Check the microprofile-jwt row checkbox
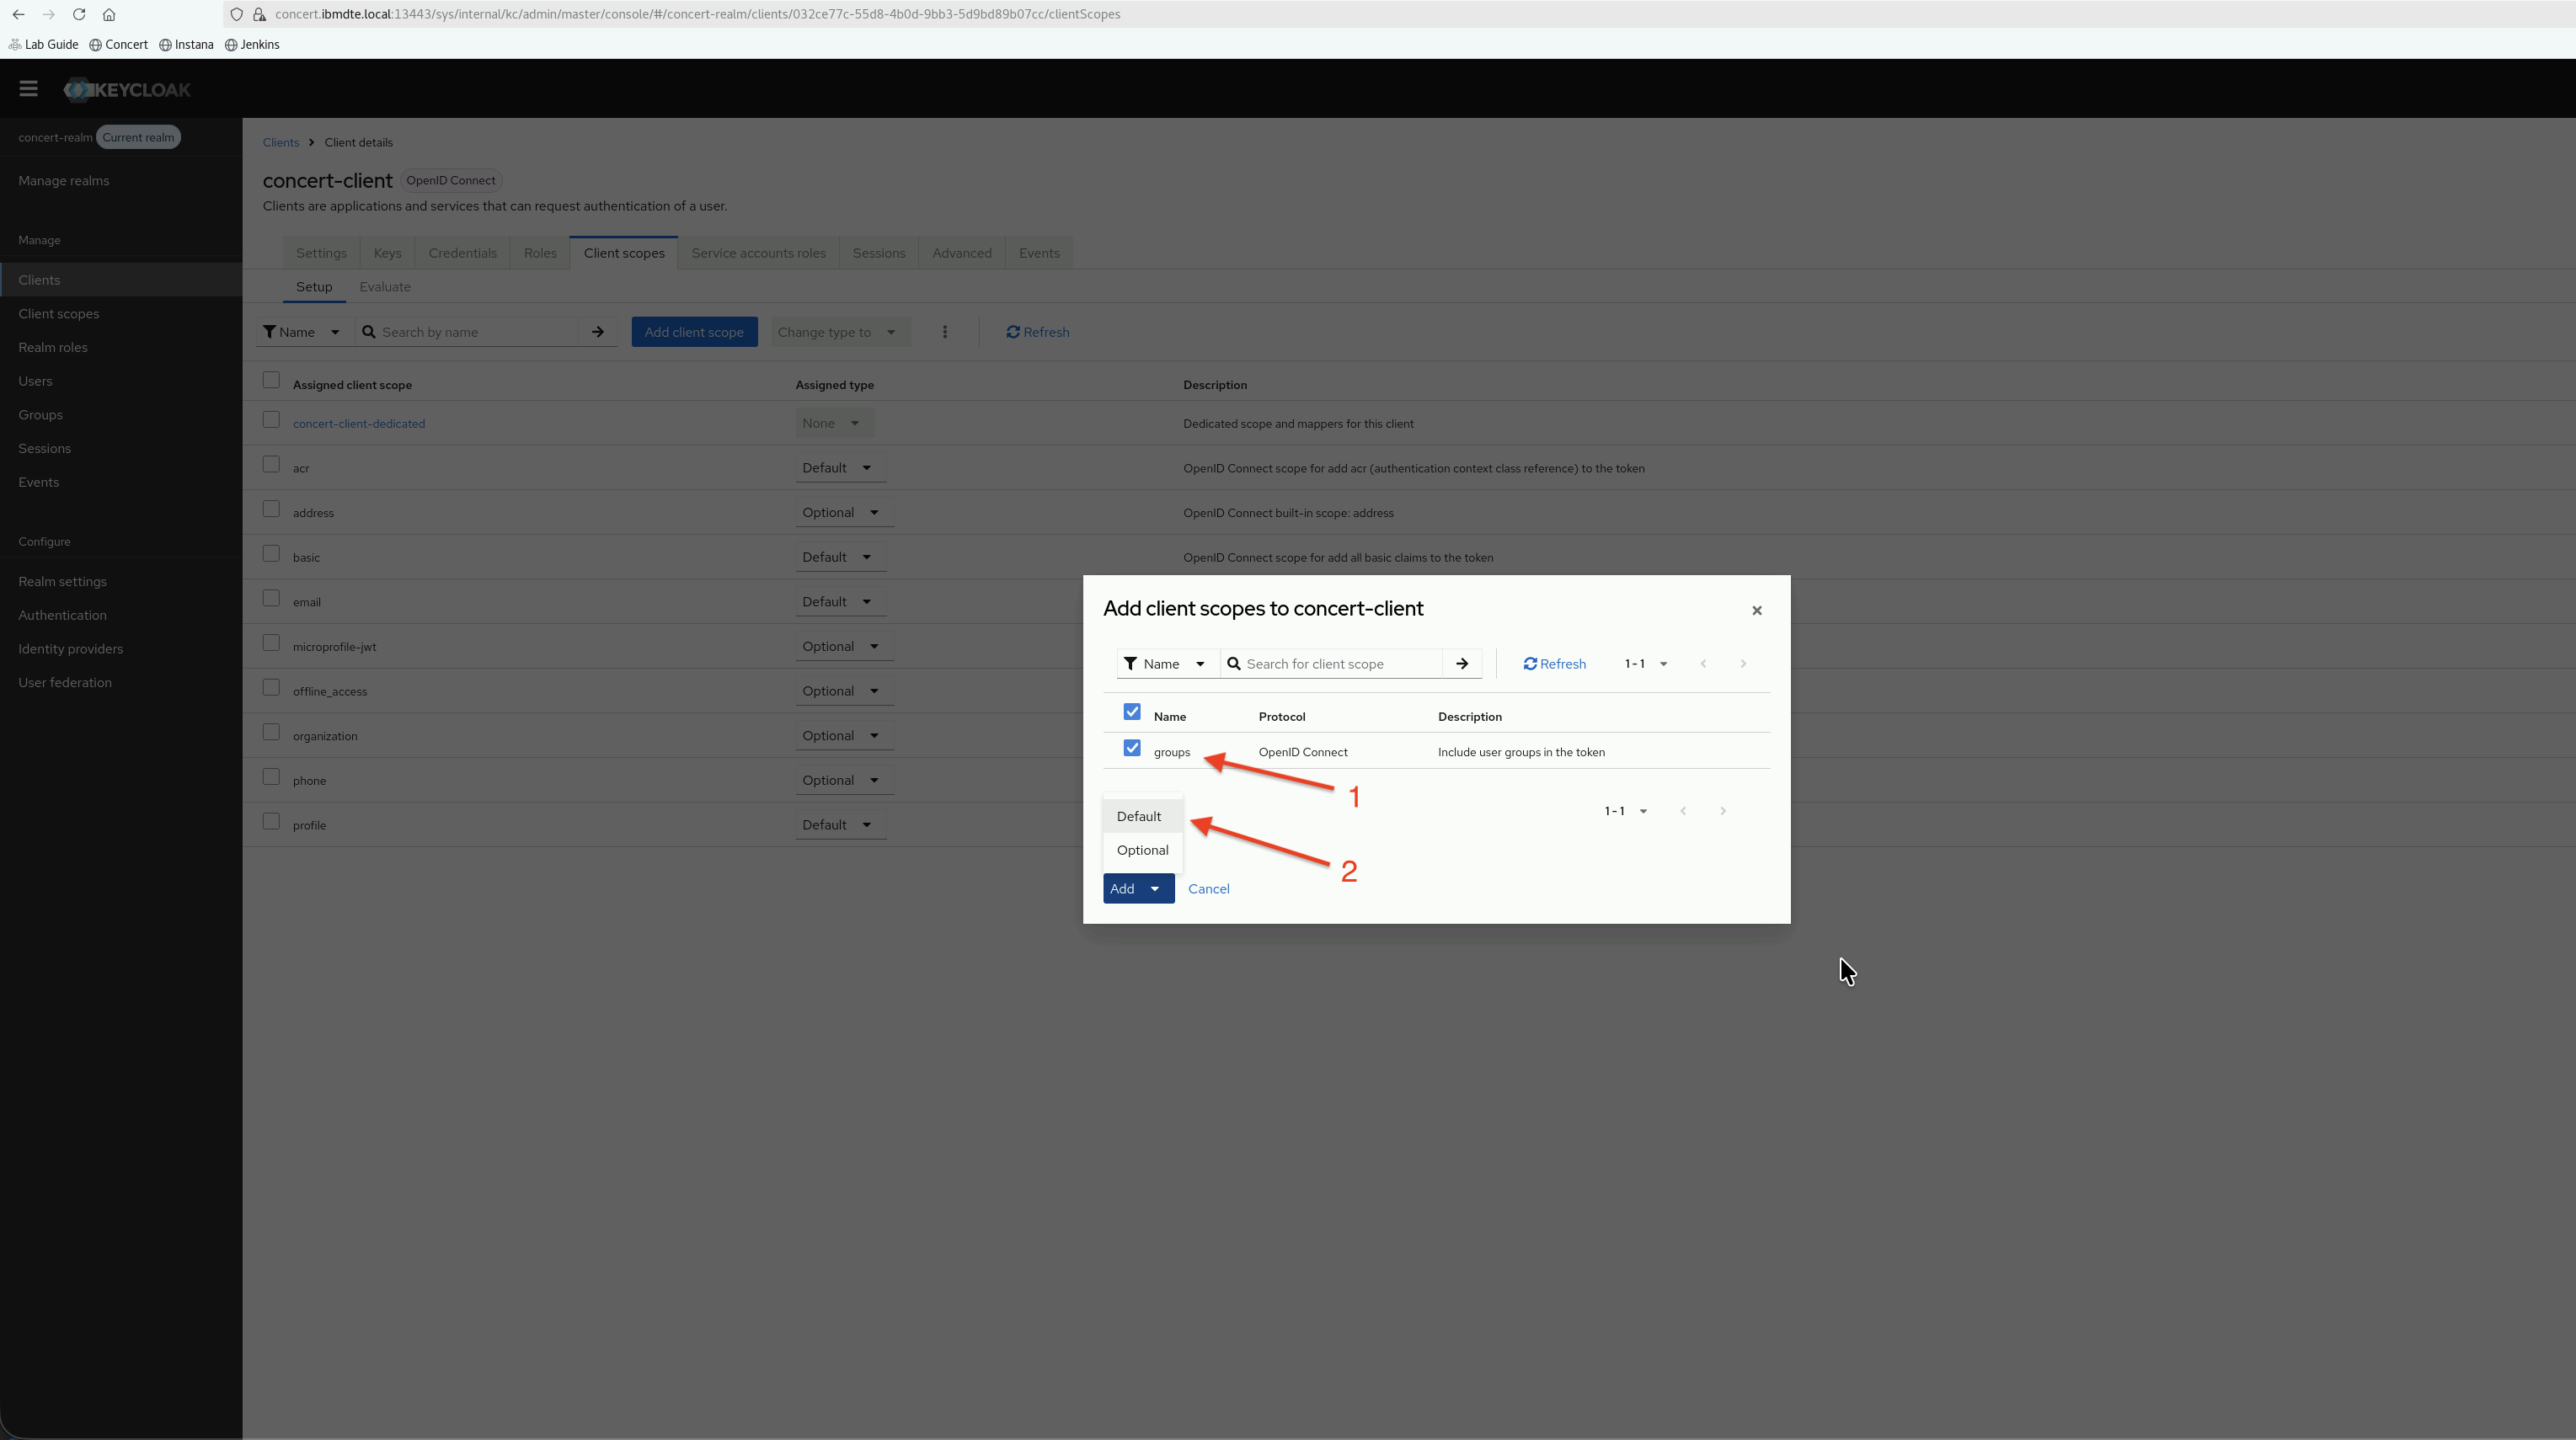This screenshot has height=1440, width=2576. tap(271, 643)
